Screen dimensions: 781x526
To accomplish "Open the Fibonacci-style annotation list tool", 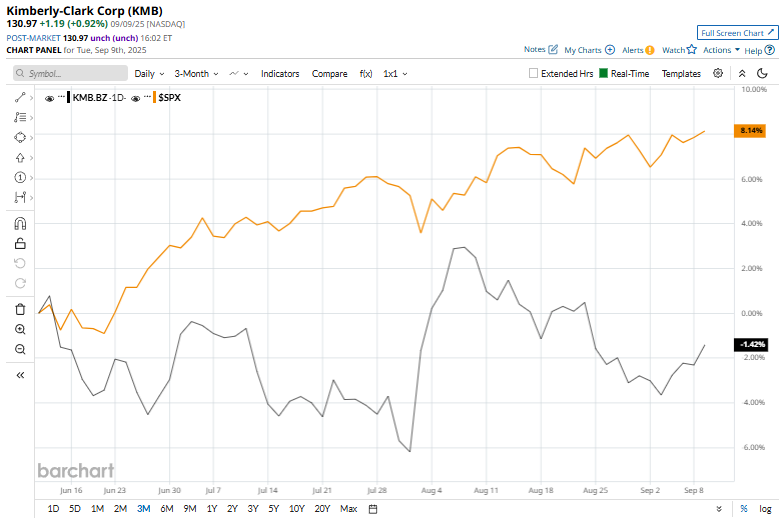I will coord(20,118).
